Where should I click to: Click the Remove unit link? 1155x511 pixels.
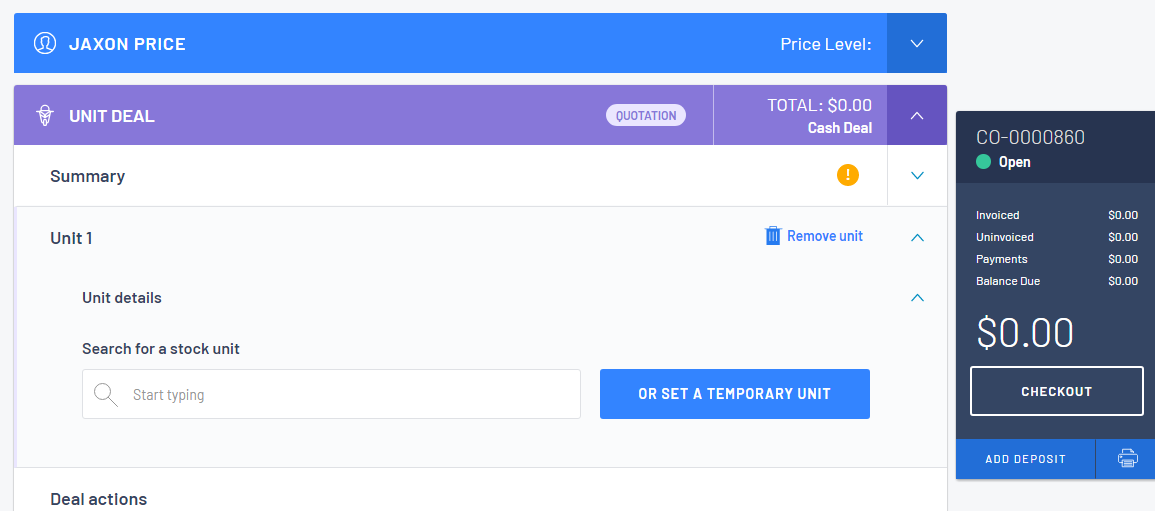(x=825, y=236)
